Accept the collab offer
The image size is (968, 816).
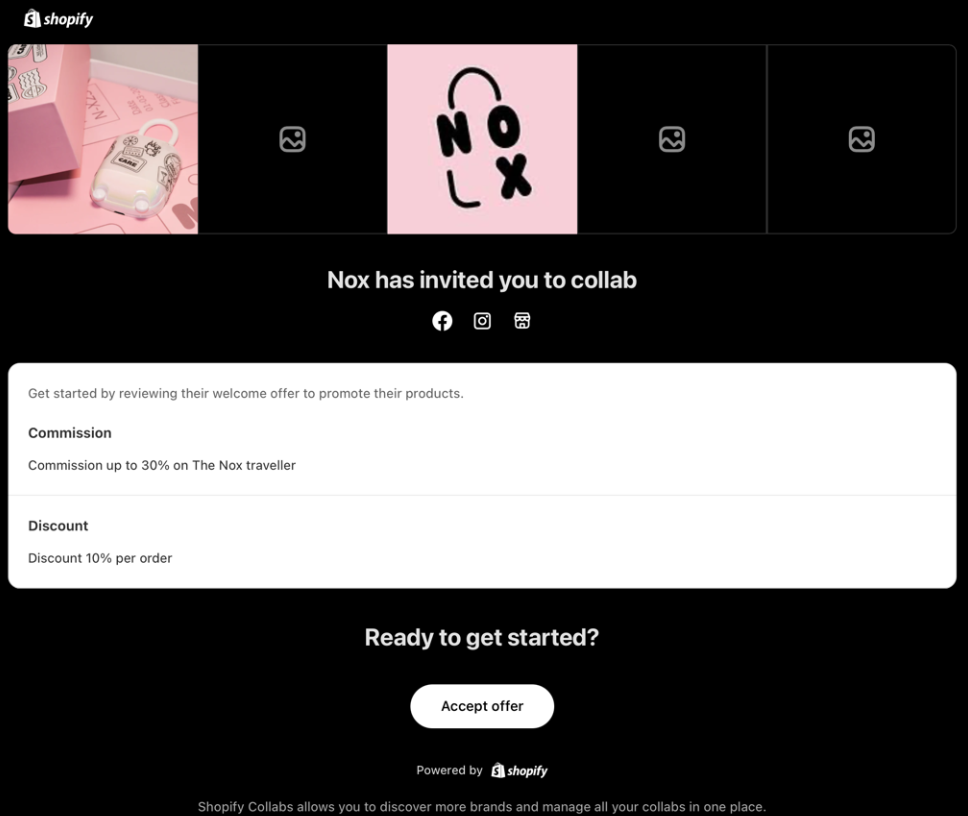click(482, 706)
